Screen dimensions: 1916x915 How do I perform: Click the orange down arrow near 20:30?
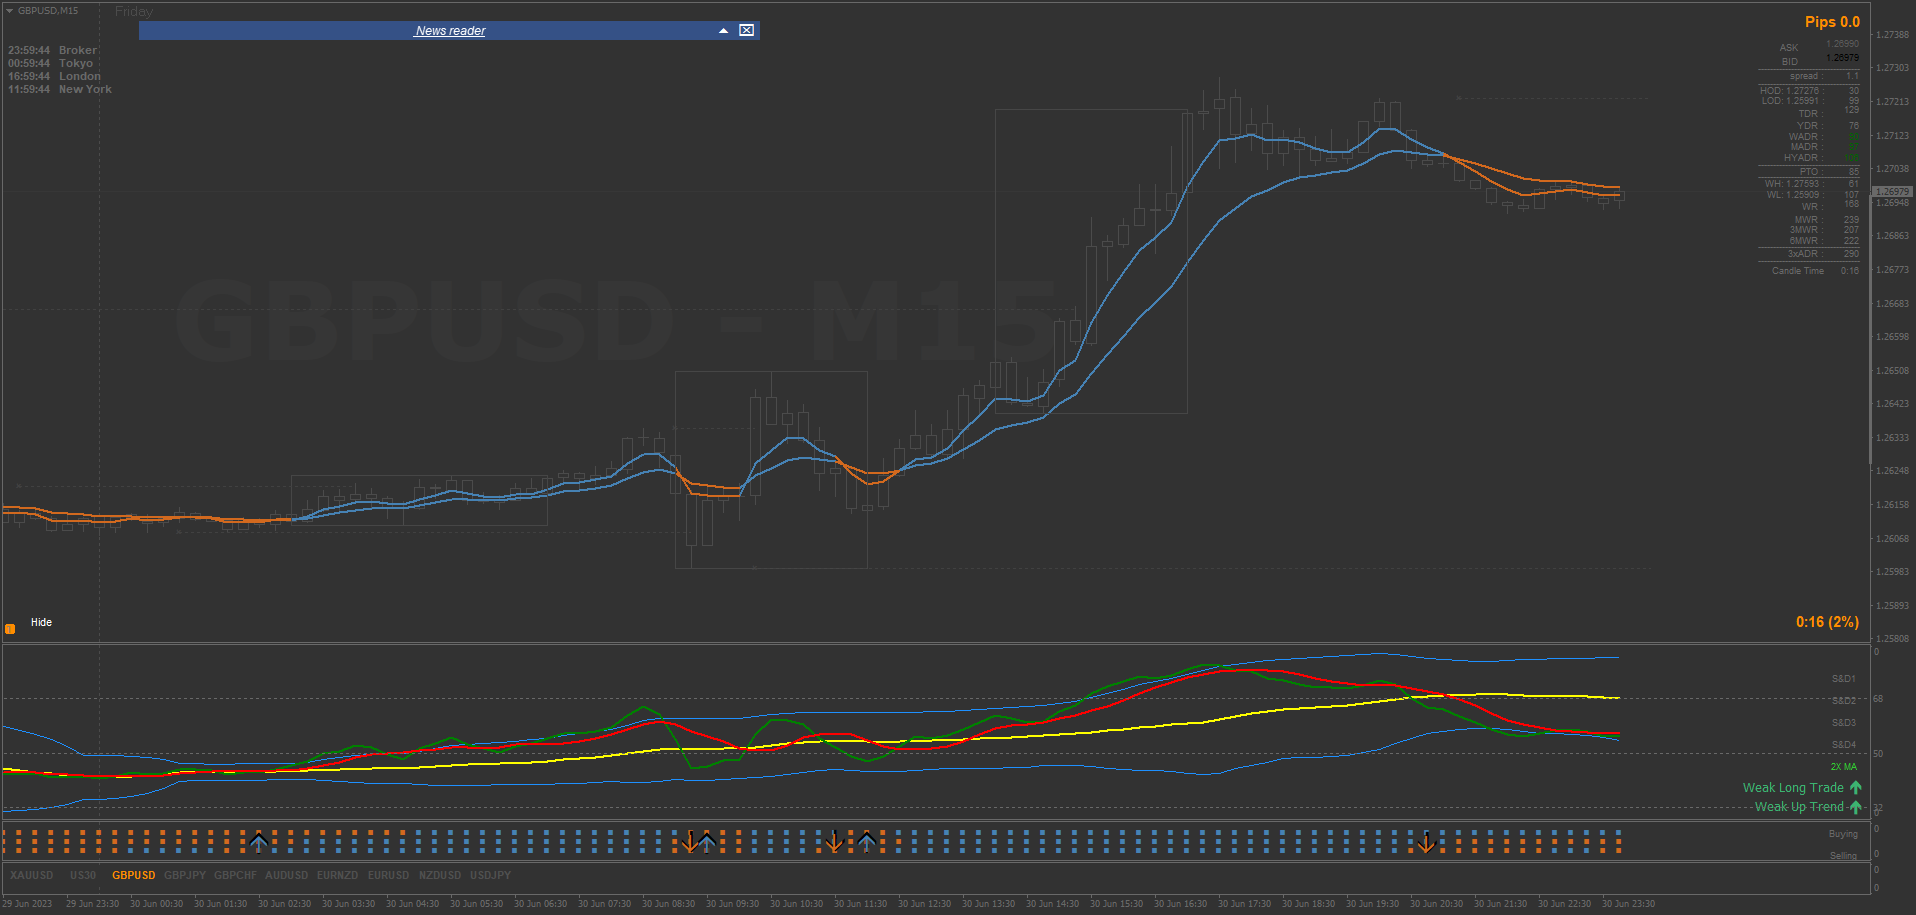1426,842
